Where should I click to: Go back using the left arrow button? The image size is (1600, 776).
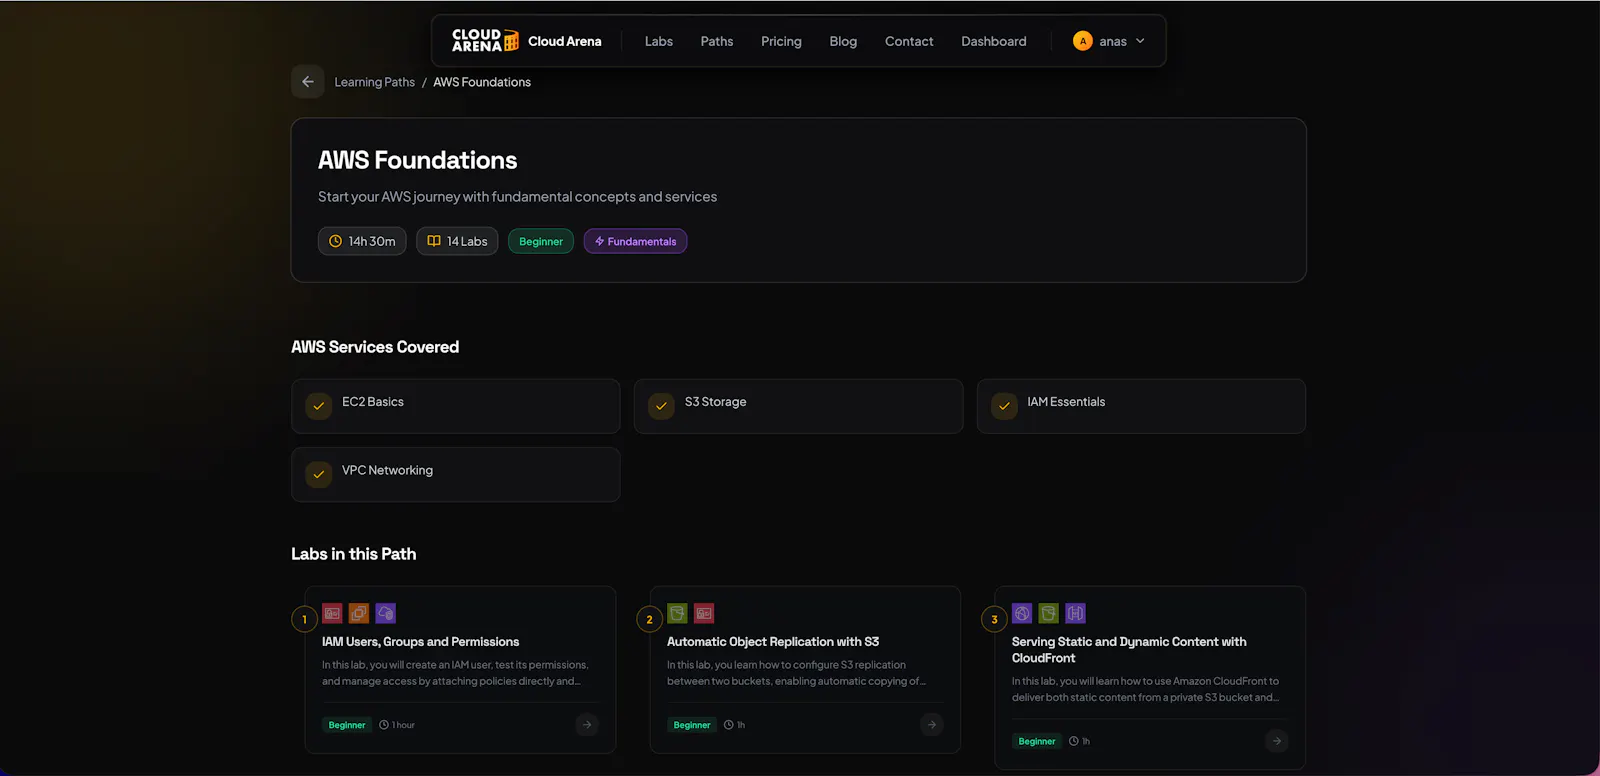(308, 82)
